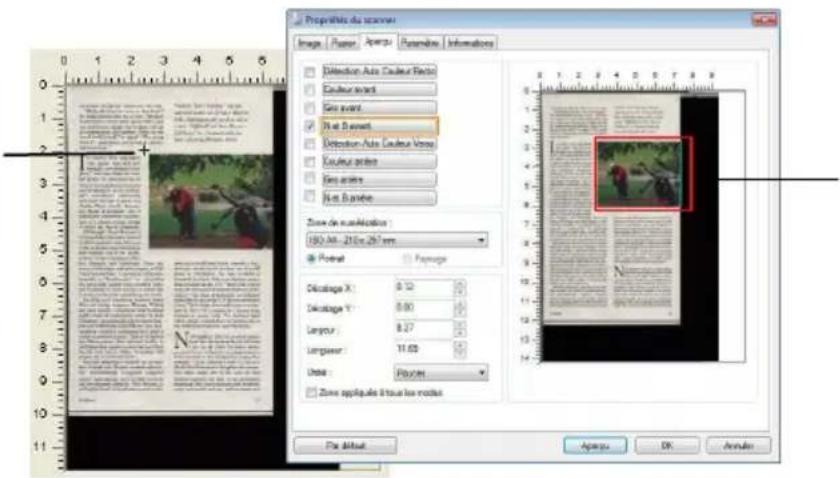Click the red selection rectangle in preview
Viewport: 840px width, 478px height.
tap(643, 173)
